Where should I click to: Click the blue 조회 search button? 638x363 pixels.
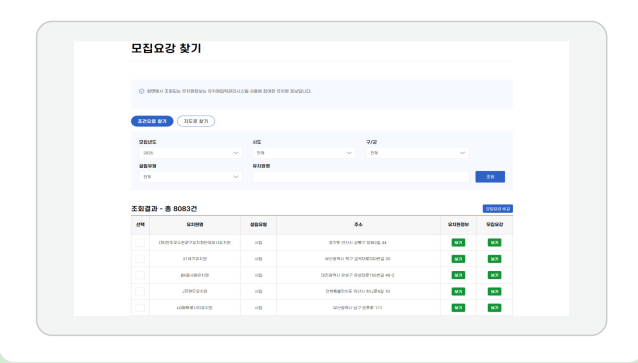[490, 177]
